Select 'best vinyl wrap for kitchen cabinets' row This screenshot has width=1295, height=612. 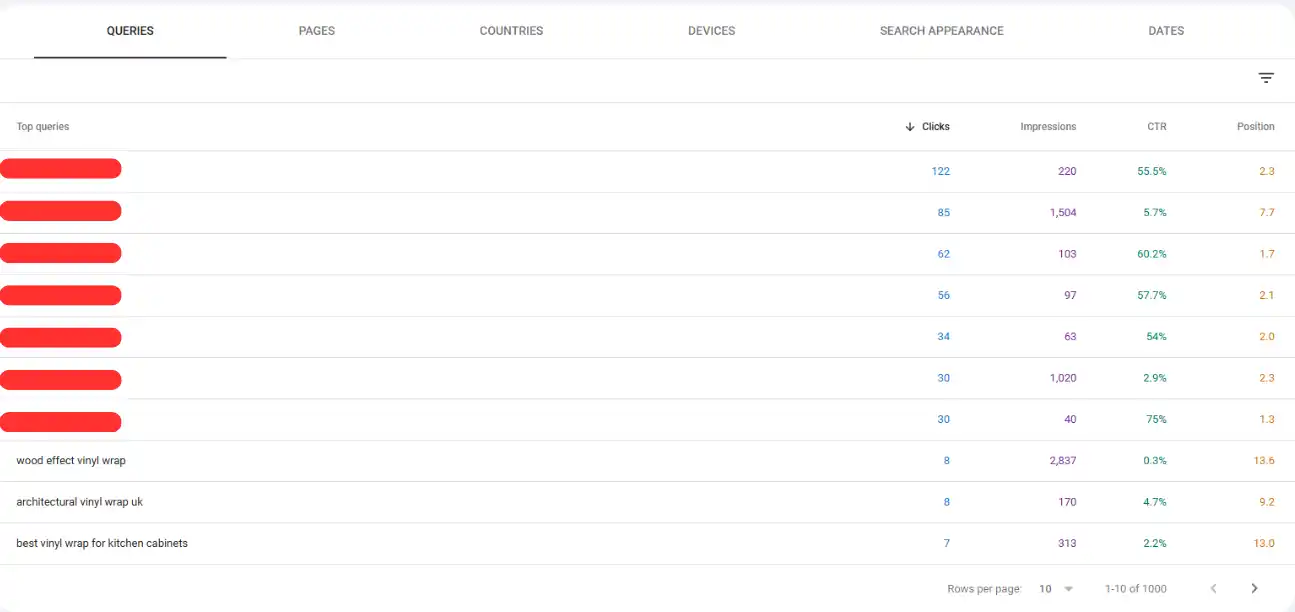[x=102, y=544]
